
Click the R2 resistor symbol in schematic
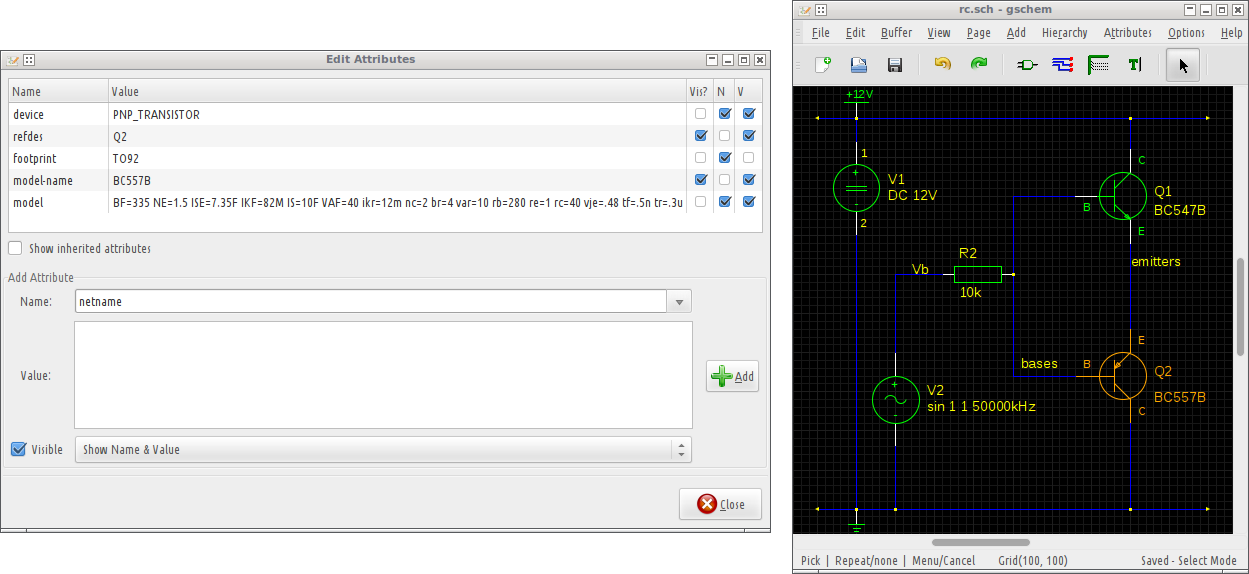coord(978,274)
